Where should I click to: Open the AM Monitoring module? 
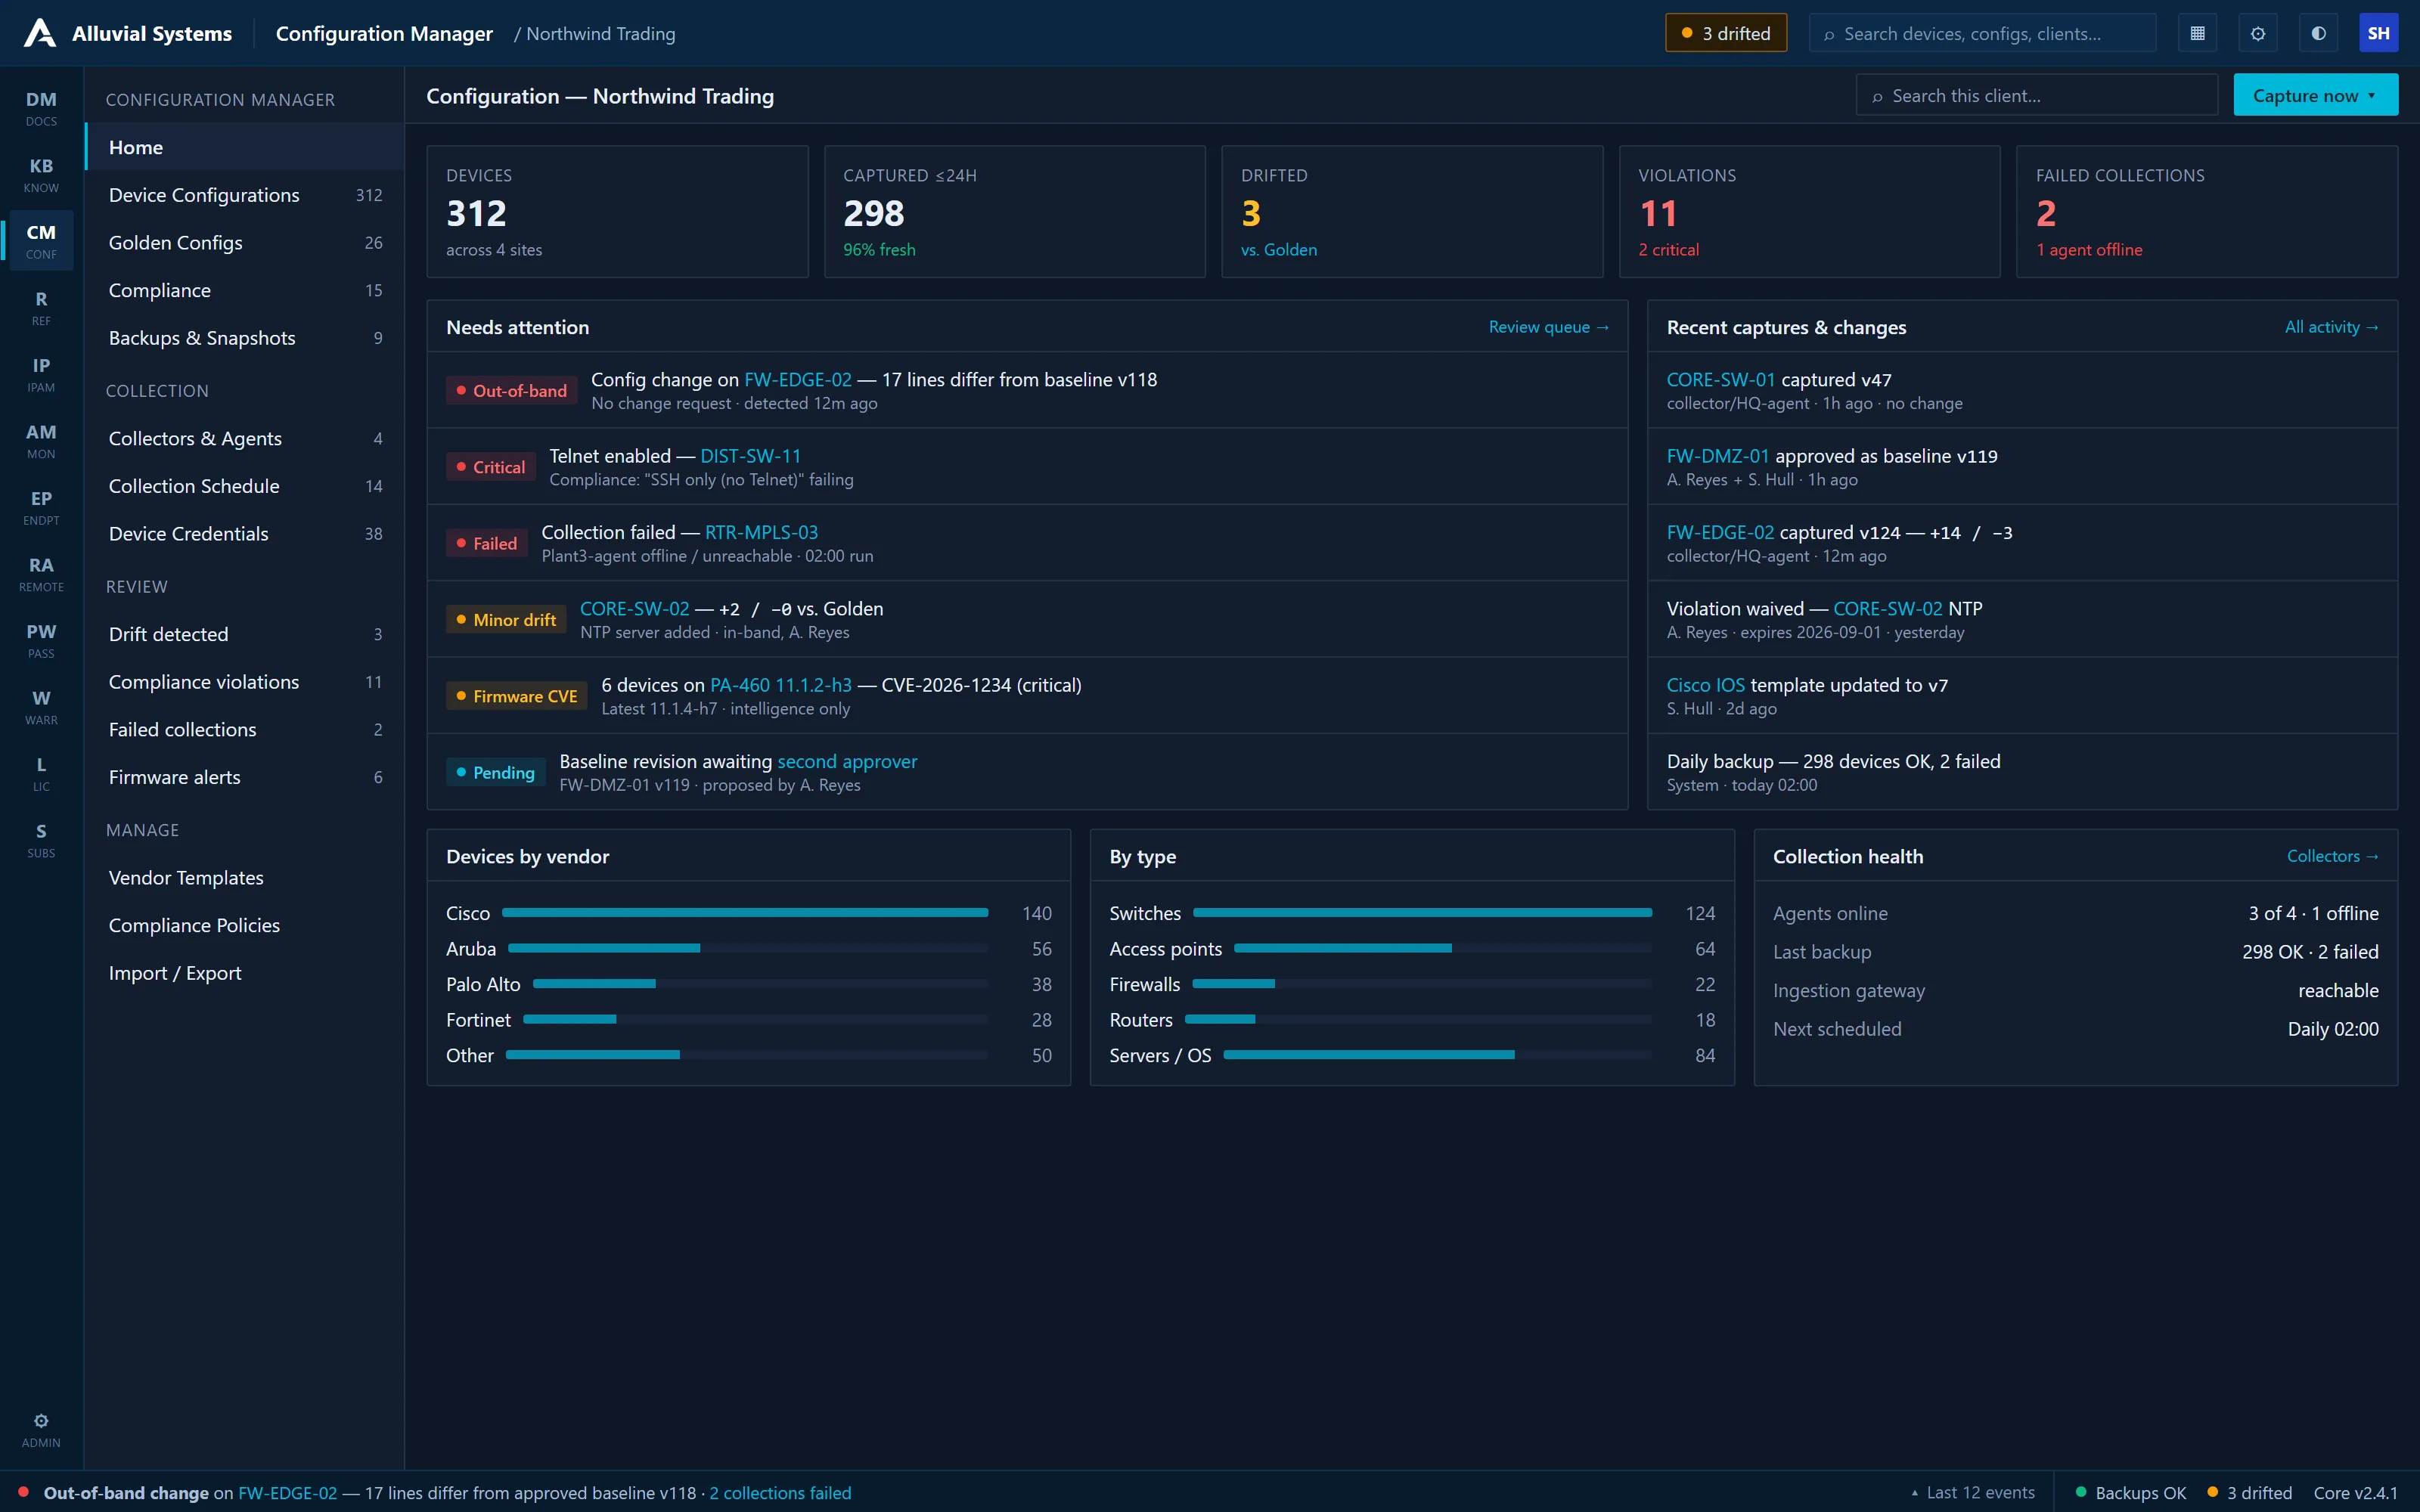[41, 441]
